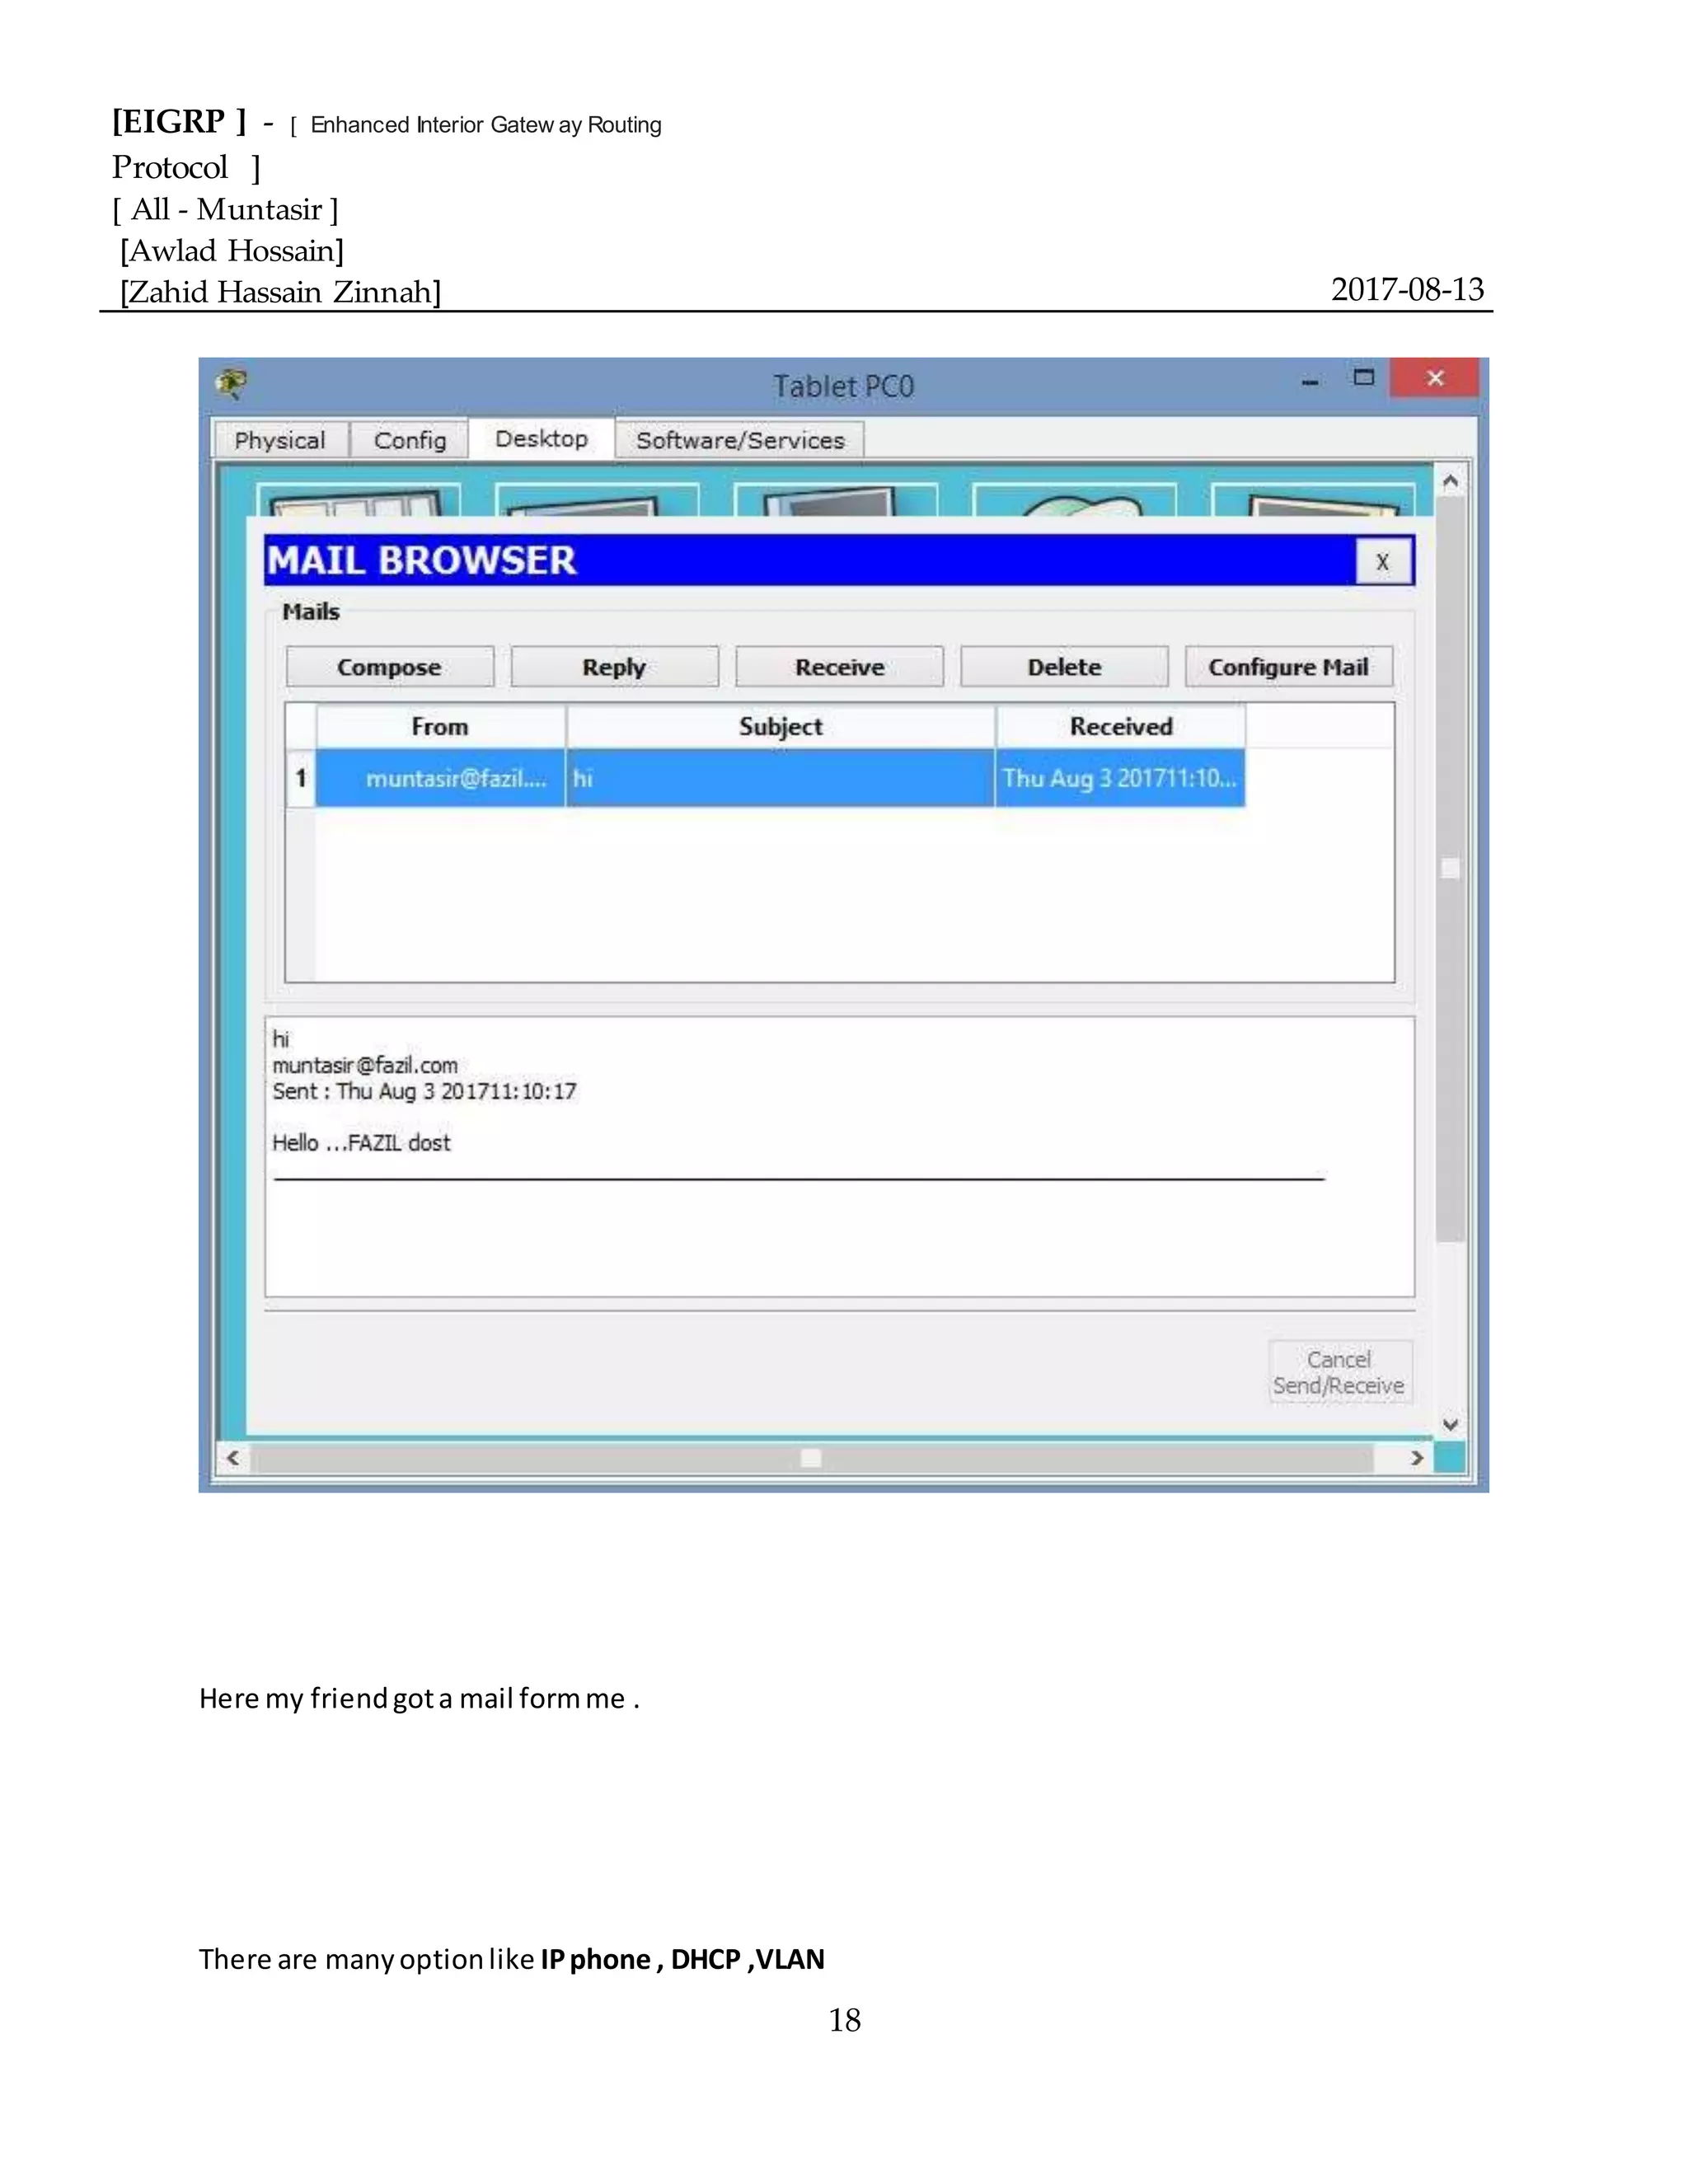Switch to the Config tab
The width and height of the screenshot is (1688, 2184).
point(410,440)
